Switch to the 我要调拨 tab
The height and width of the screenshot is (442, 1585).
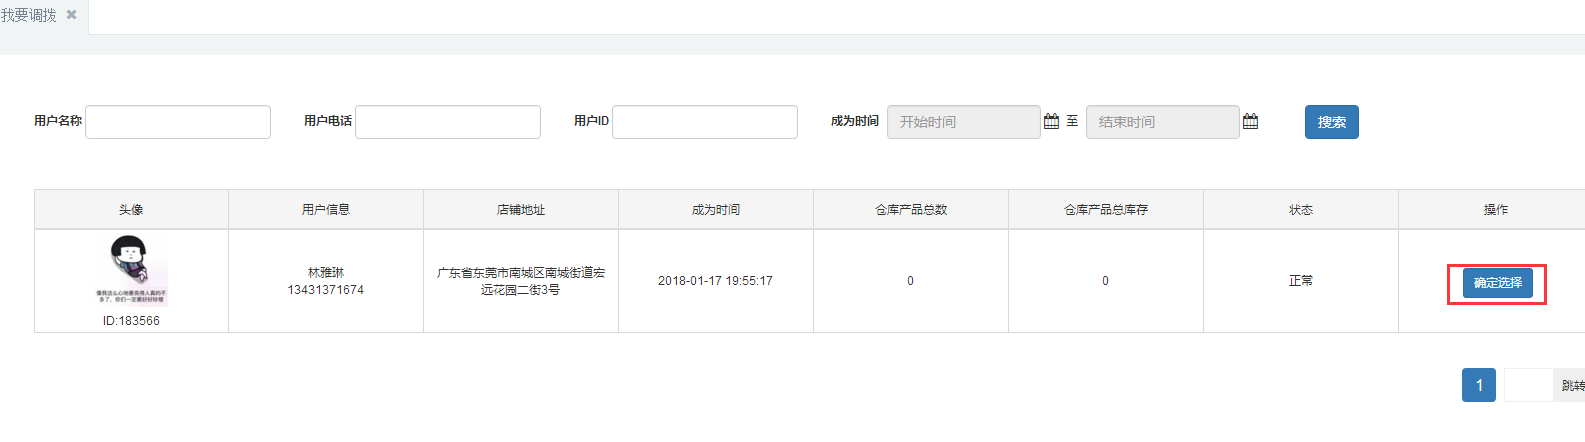coord(29,15)
